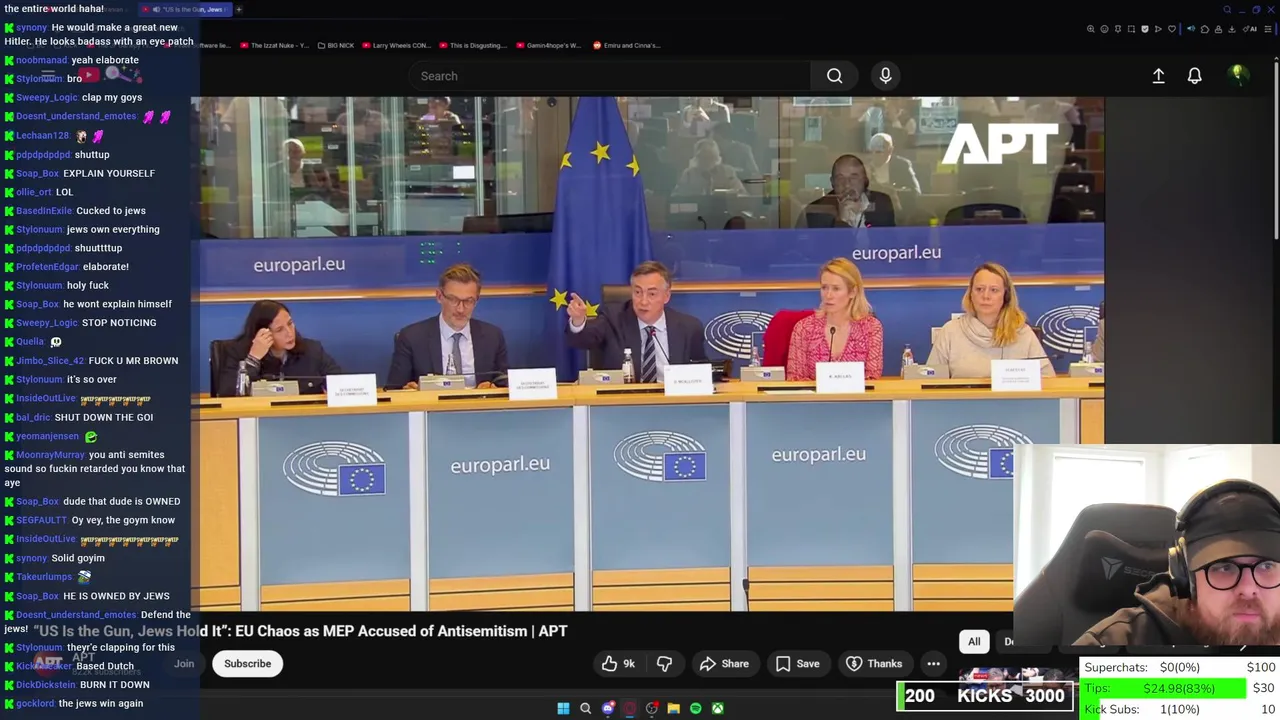Open the ad blocker shield icon
1280x720 pixels.
coord(1145,29)
